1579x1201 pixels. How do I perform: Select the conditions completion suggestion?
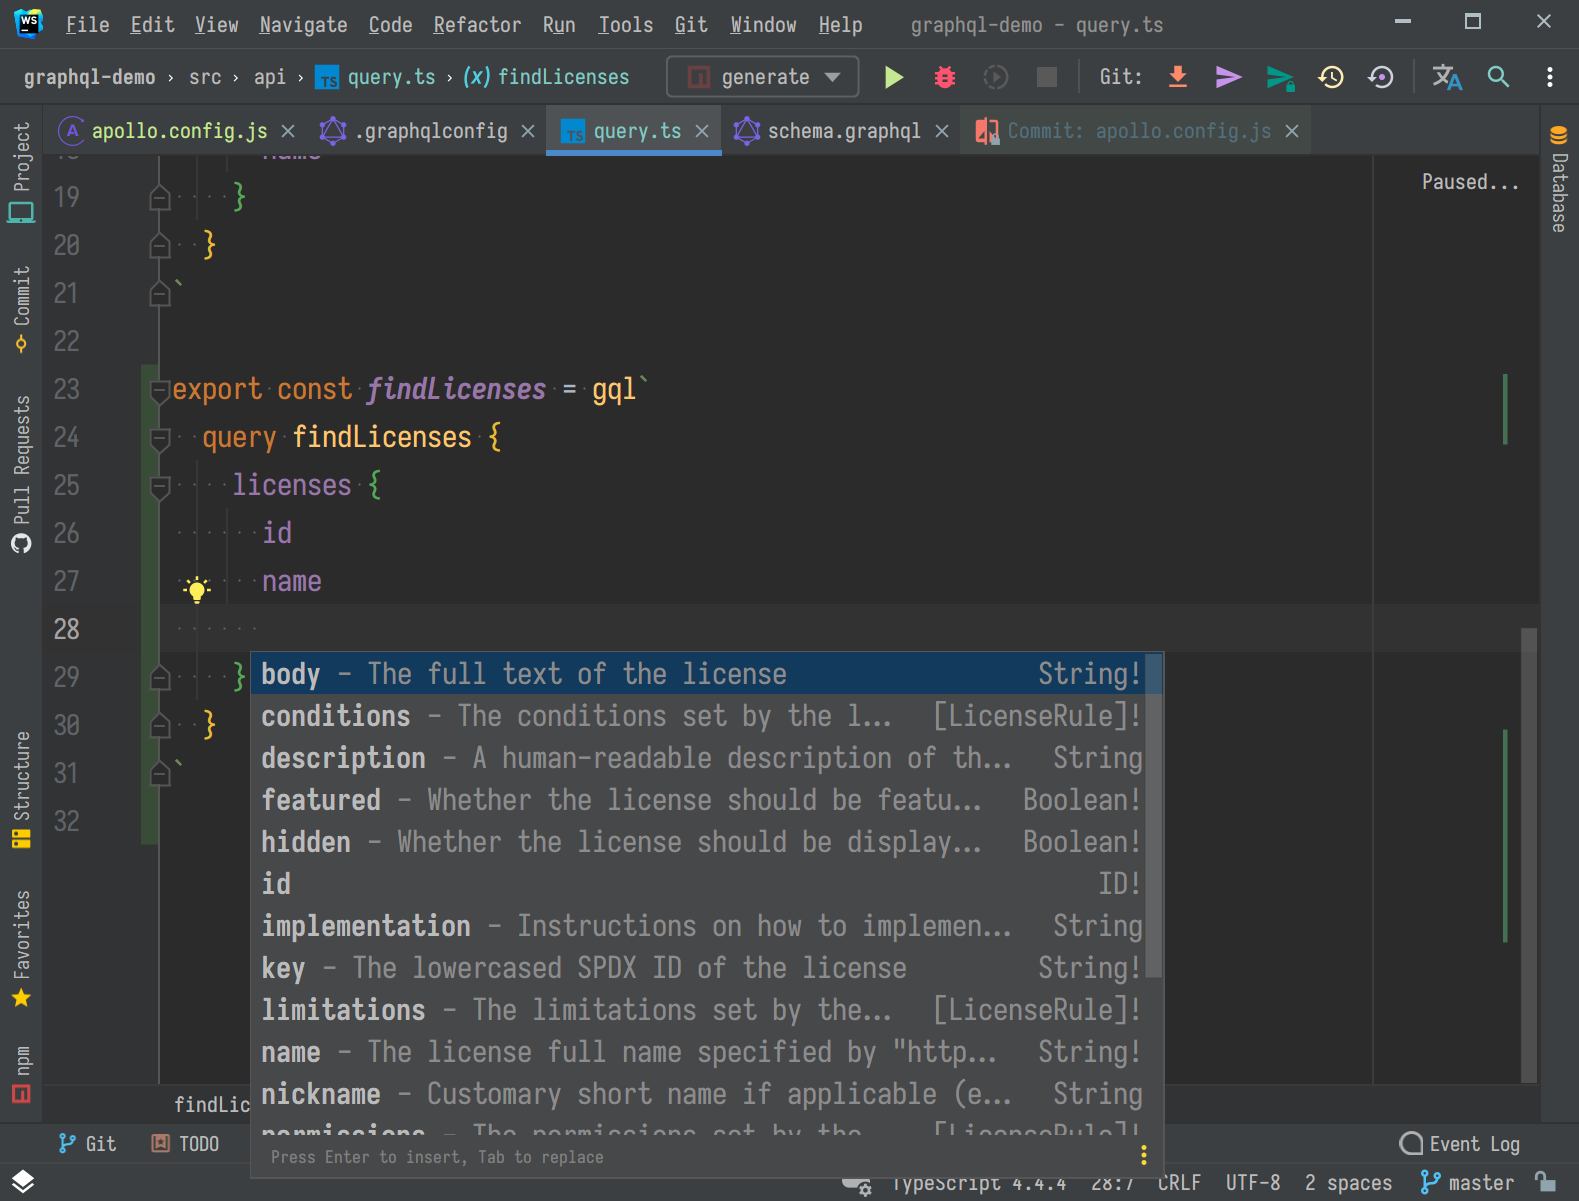(x=698, y=715)
